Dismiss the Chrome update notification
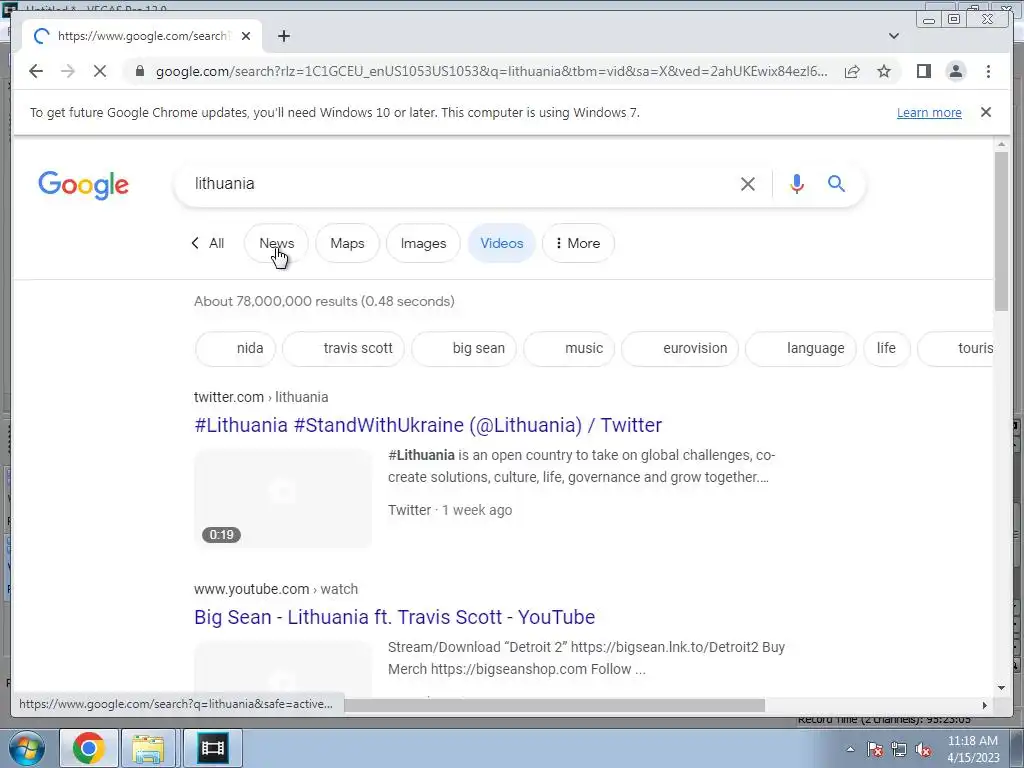Image resolution: width=1024 pixels, height=768 pixels. pos(986,112)
